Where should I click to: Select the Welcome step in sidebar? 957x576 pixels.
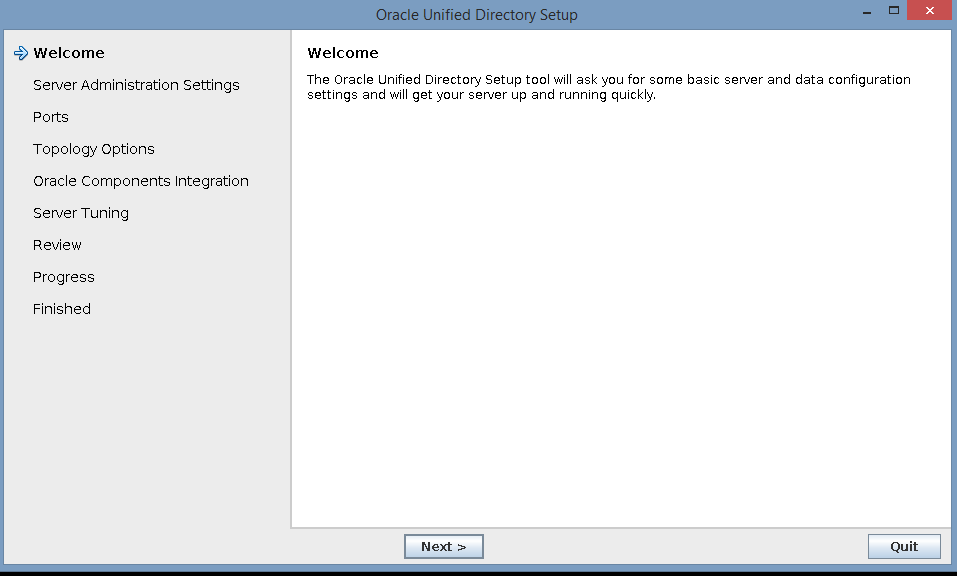[x=69, y=53]
